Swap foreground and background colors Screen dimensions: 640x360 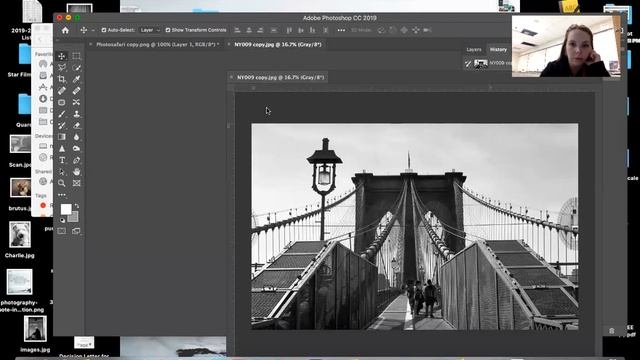point(77,206)
